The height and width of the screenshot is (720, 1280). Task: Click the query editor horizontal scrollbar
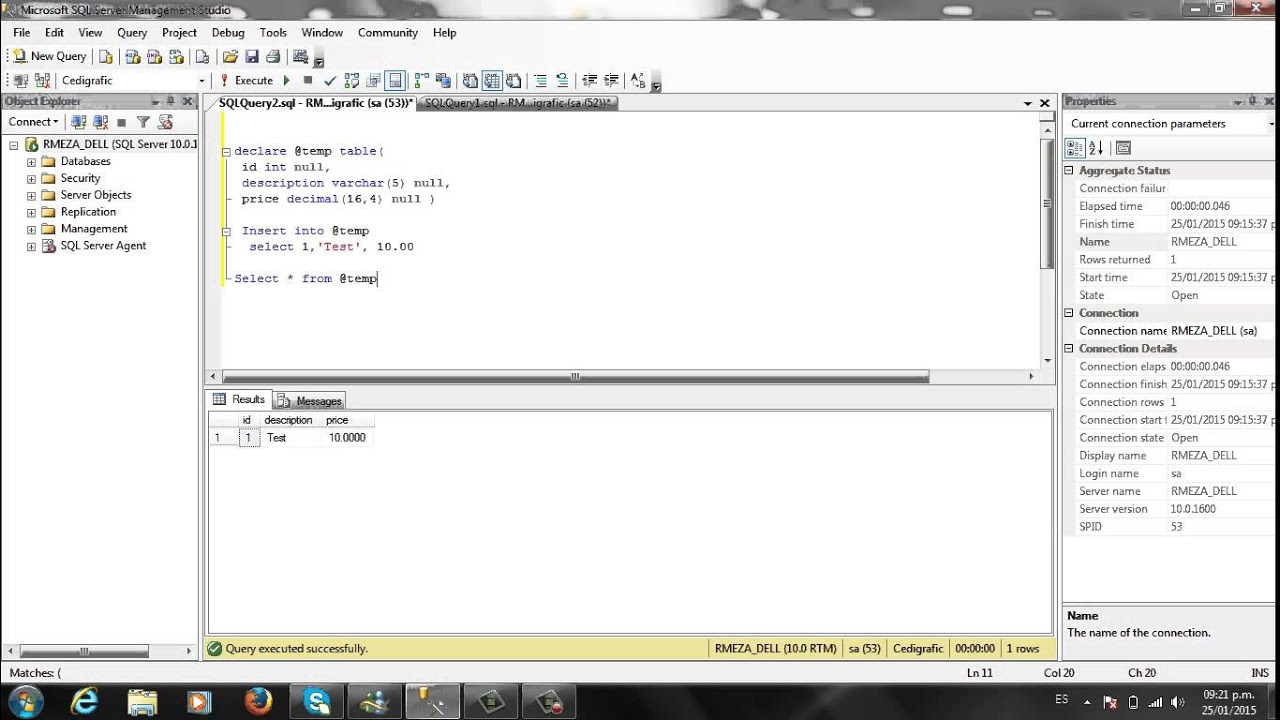point(575,377)
